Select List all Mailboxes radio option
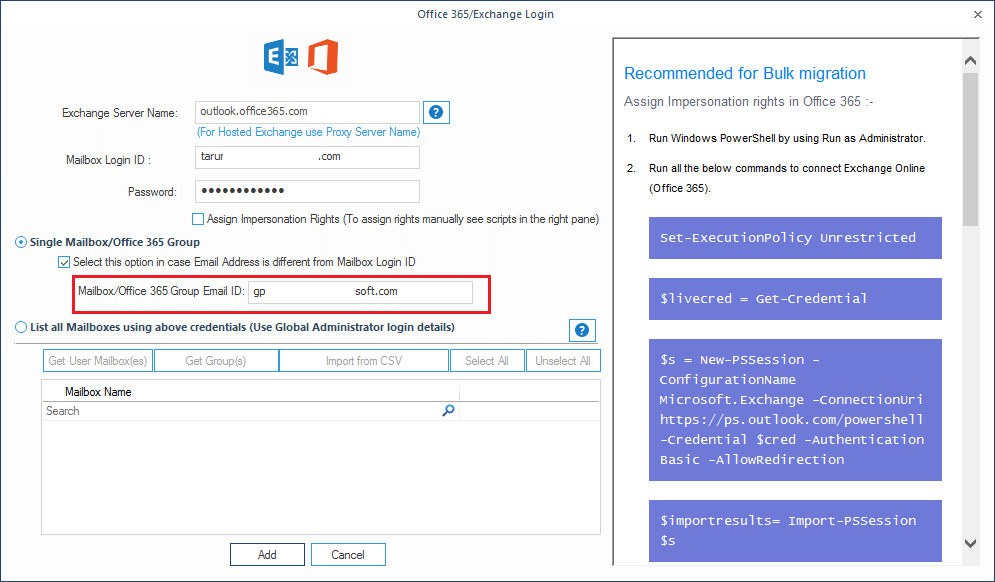The image size is (995, 582). pyautogui.click(x=21, y=327)
